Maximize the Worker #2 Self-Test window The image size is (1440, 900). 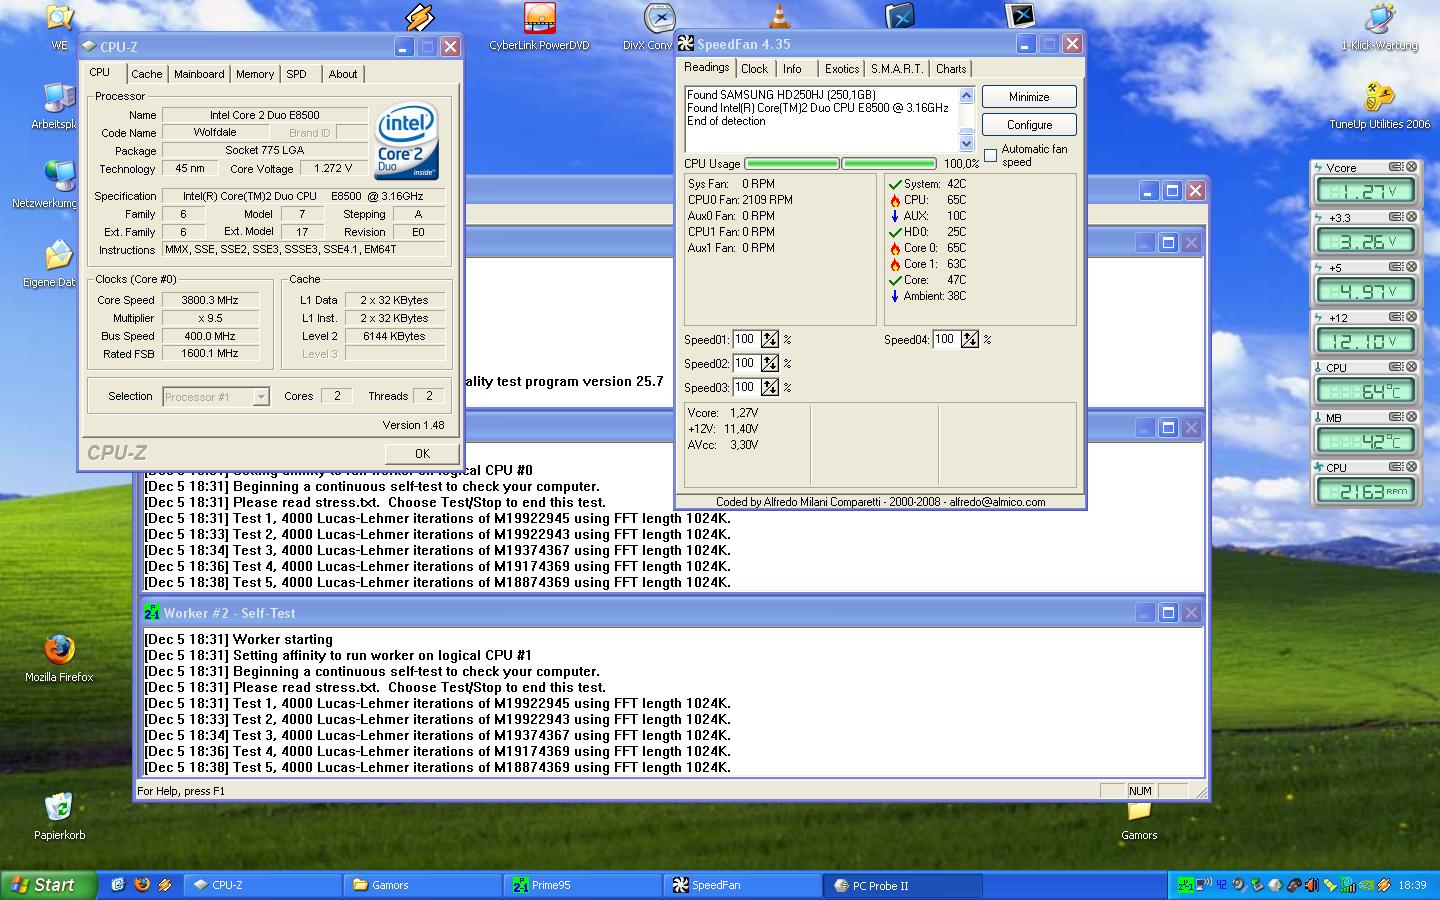[1167, 613]
